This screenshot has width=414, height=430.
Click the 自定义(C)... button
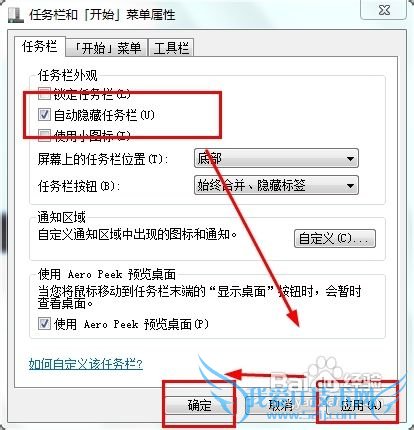pos(335,238)
